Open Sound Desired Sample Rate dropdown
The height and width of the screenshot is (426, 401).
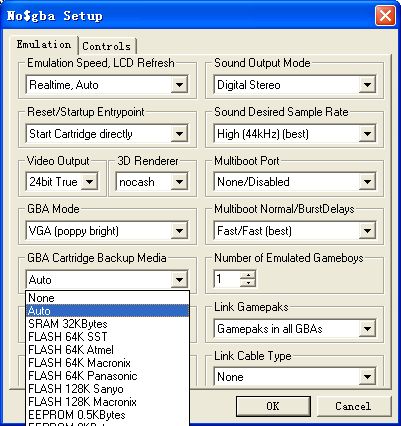pyautogui.click(x=367, y=134)
